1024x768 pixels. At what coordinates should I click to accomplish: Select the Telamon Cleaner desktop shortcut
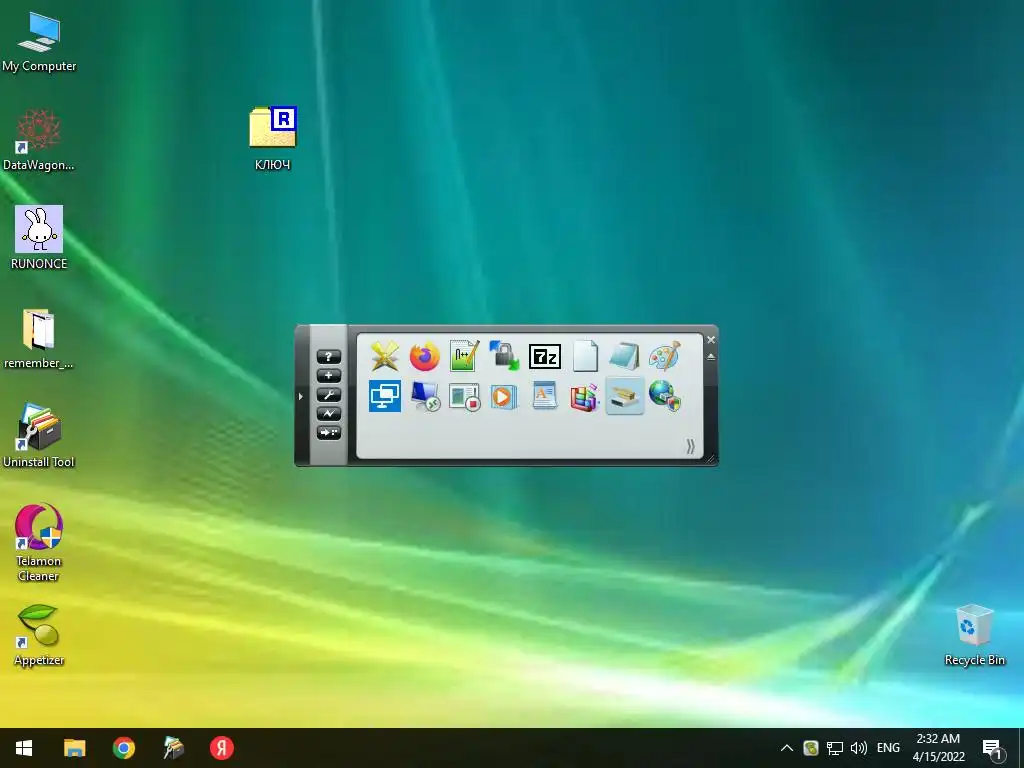tap(39, 542)
